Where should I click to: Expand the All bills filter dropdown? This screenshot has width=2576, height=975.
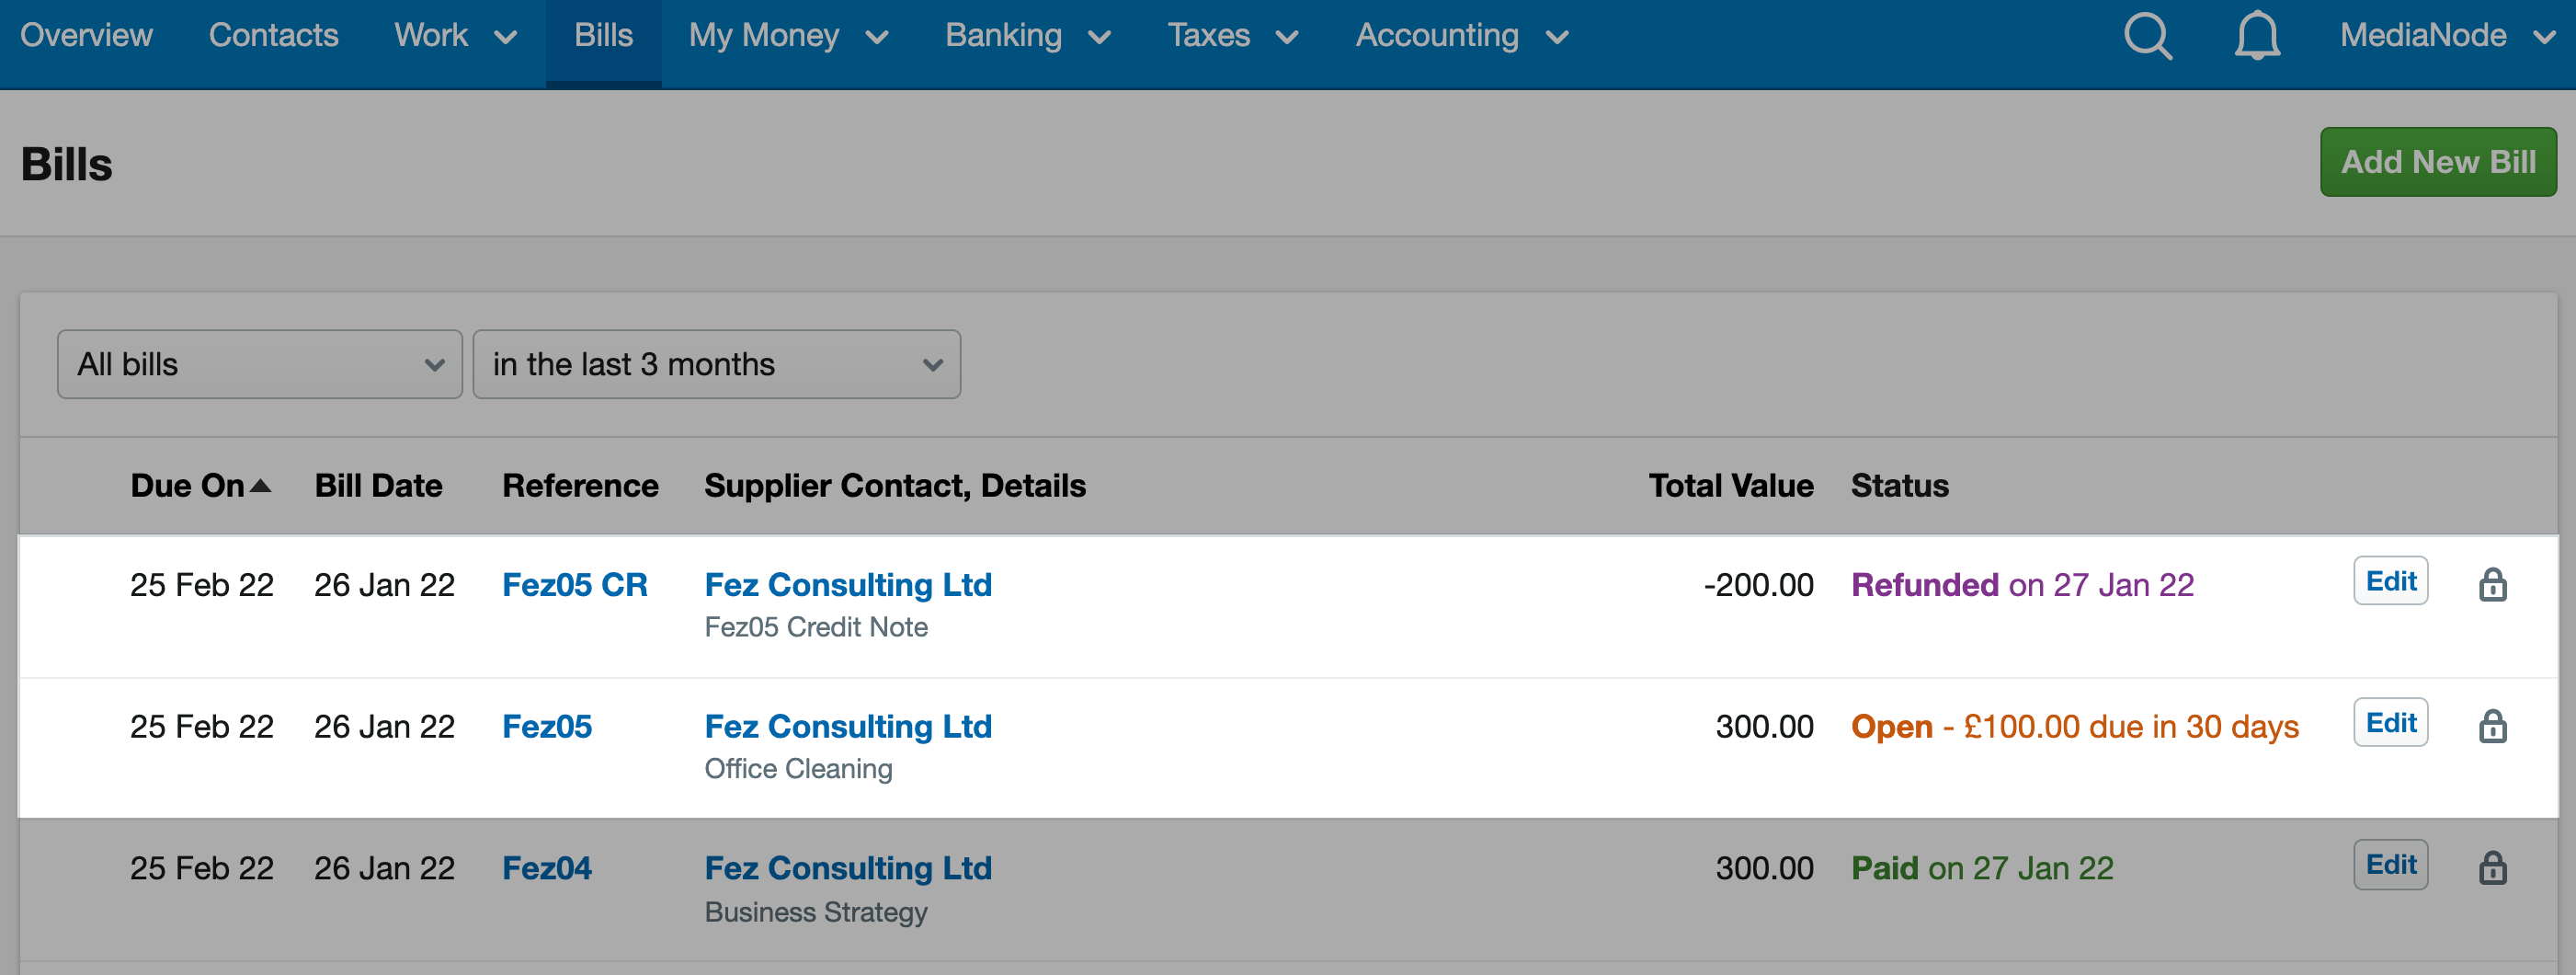(260, 364)
